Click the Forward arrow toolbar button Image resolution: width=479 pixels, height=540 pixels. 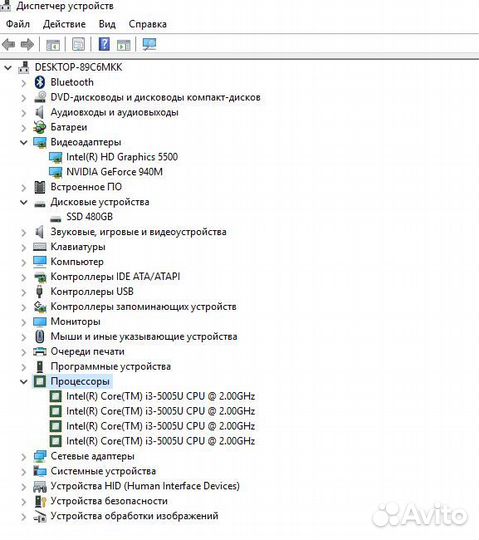coord(27,44)
